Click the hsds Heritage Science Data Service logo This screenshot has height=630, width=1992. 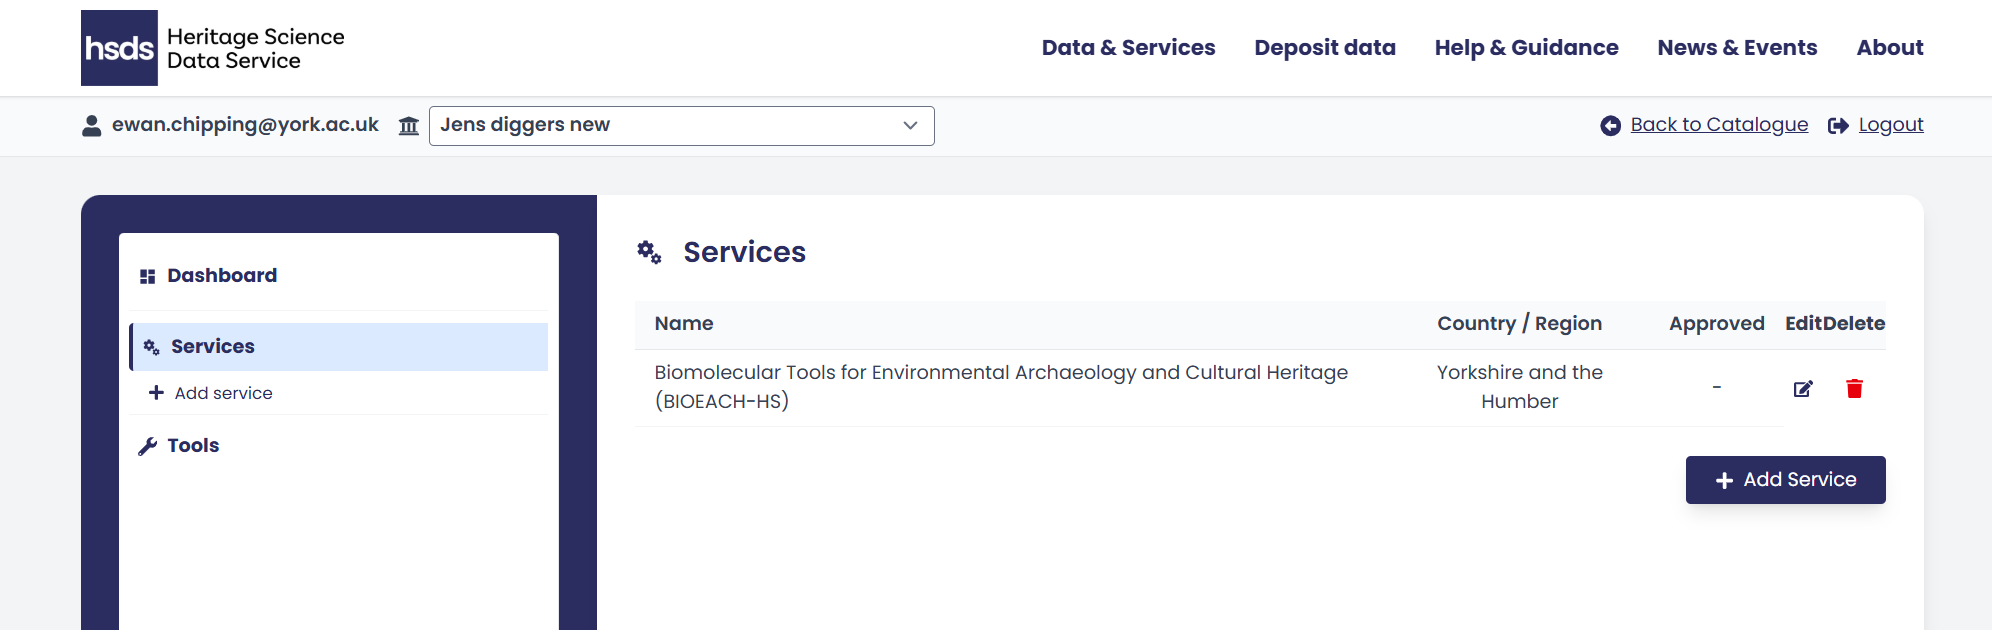213,48
